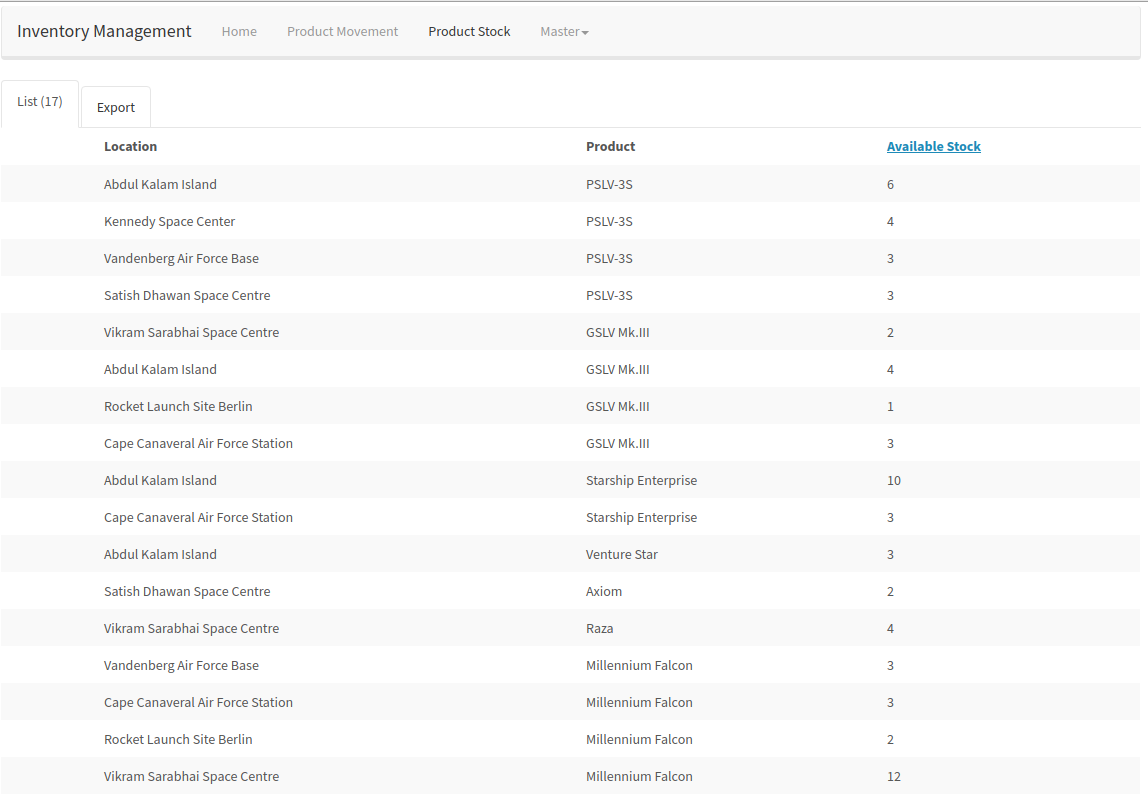Screen dimensions: 1148x807
Task: Click Satish Dhawan Space Centre in PSLV-3S row
Action: [x=187, y=295]
